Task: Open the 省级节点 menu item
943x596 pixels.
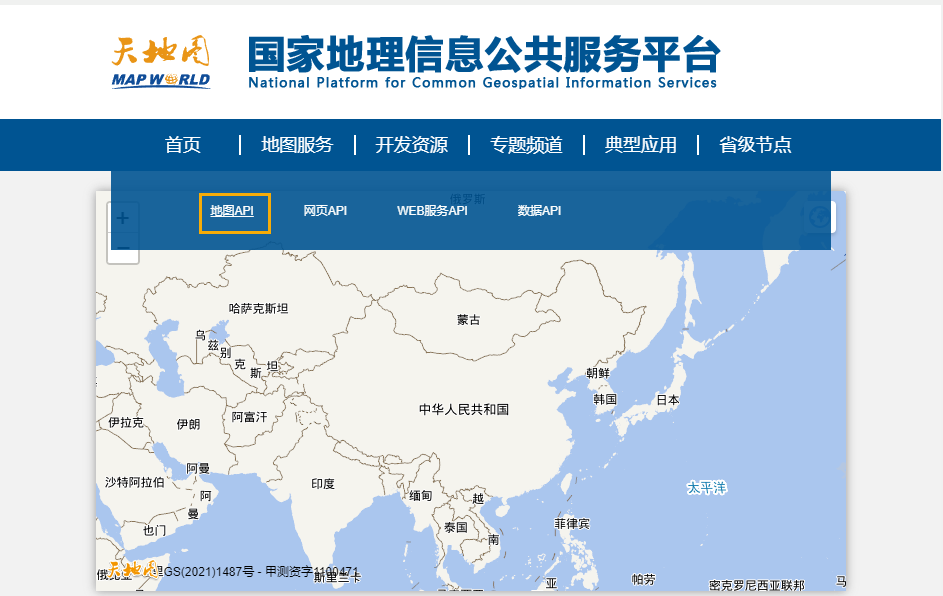Action: point(755,145)
